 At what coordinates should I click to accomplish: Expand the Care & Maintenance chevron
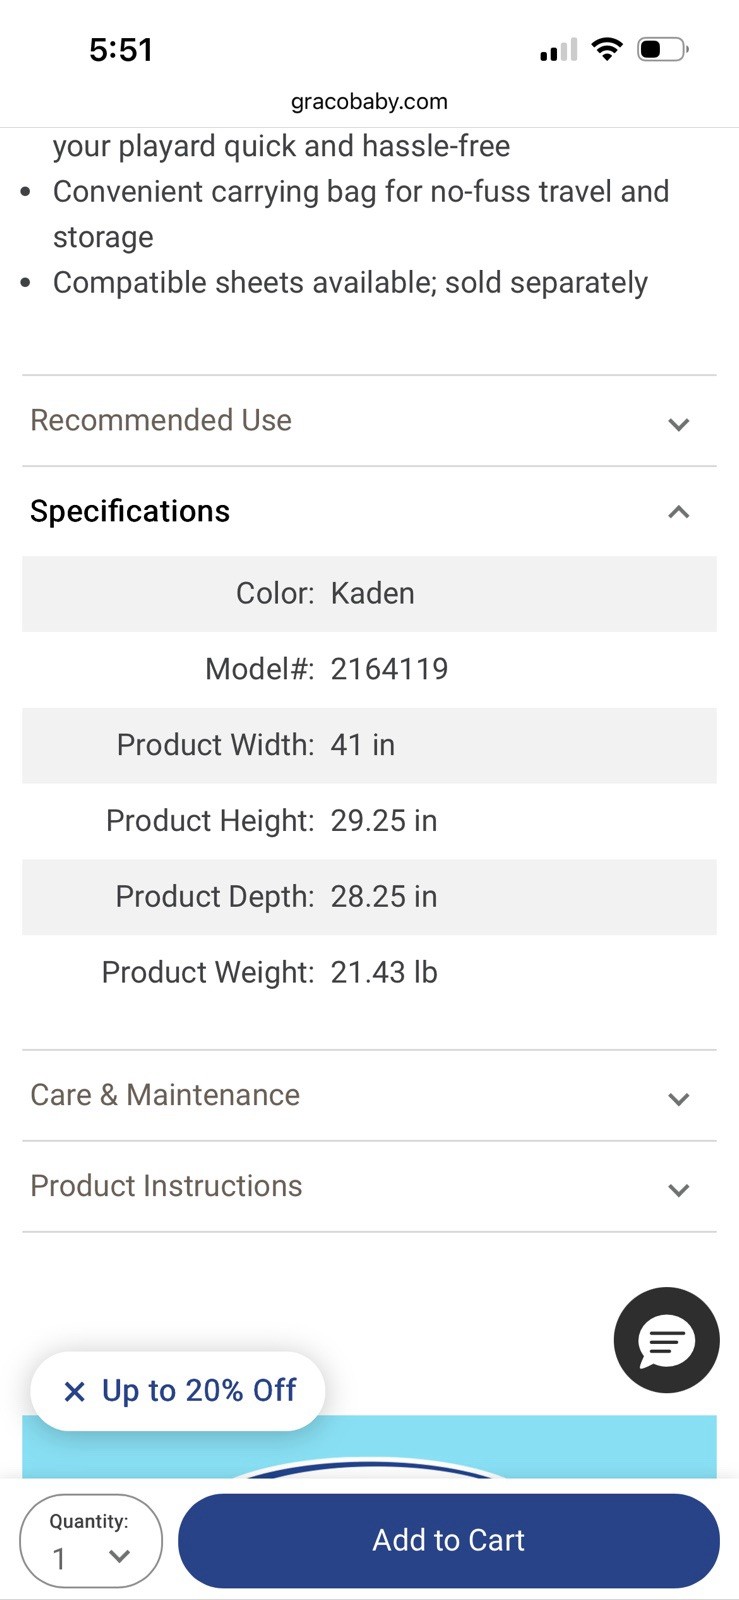pos(679,1099)
